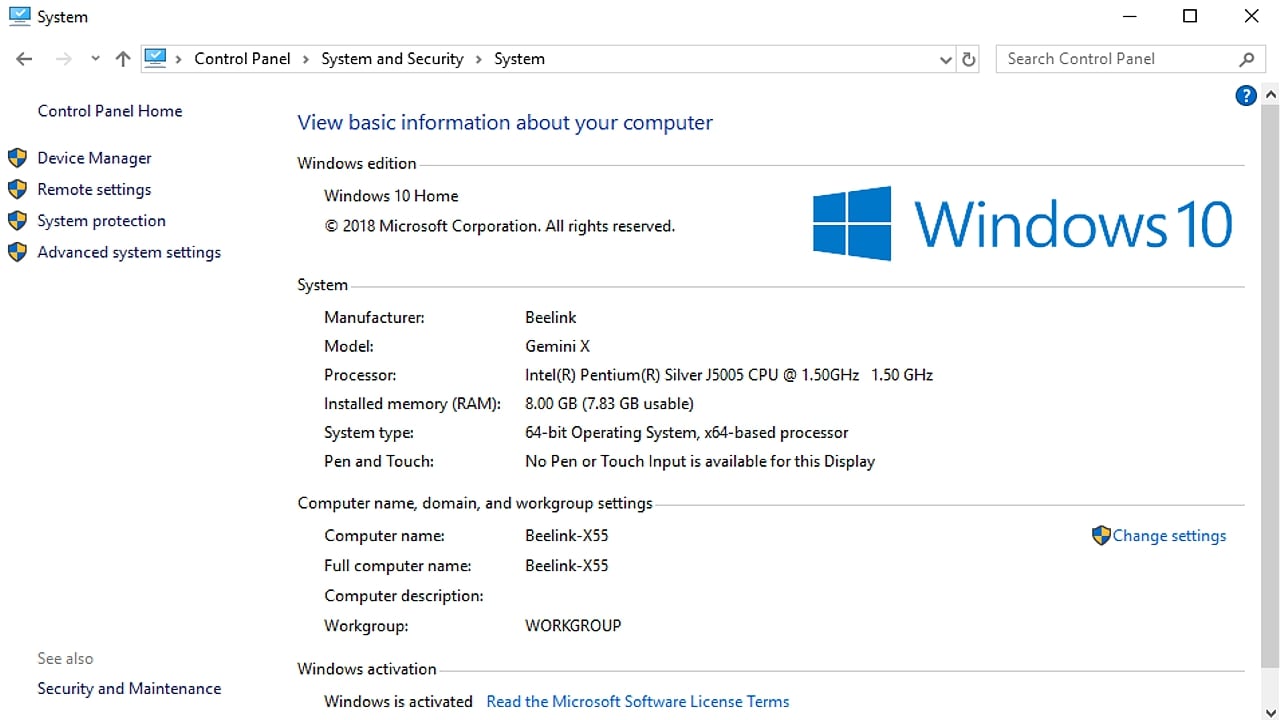
Task: Select Control Panel breadcrumb item
Action: point(242,59)
